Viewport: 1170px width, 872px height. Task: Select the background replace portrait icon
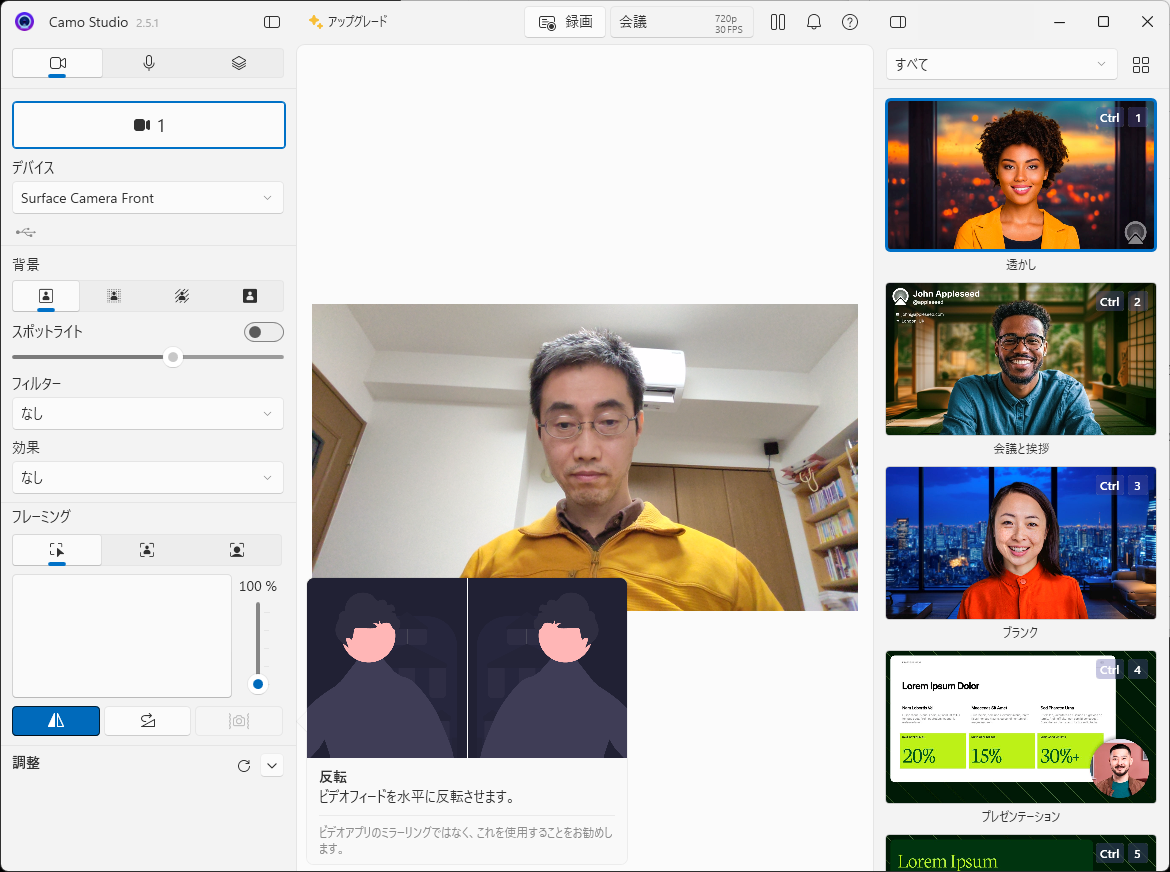250,296
